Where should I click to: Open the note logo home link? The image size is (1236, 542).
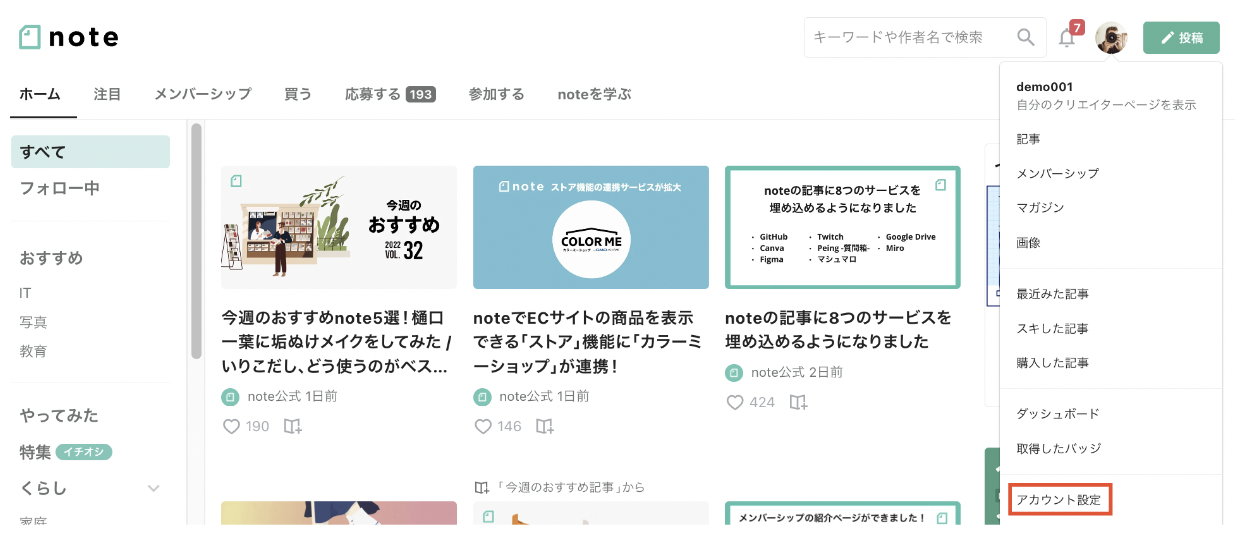click(69, 37)
